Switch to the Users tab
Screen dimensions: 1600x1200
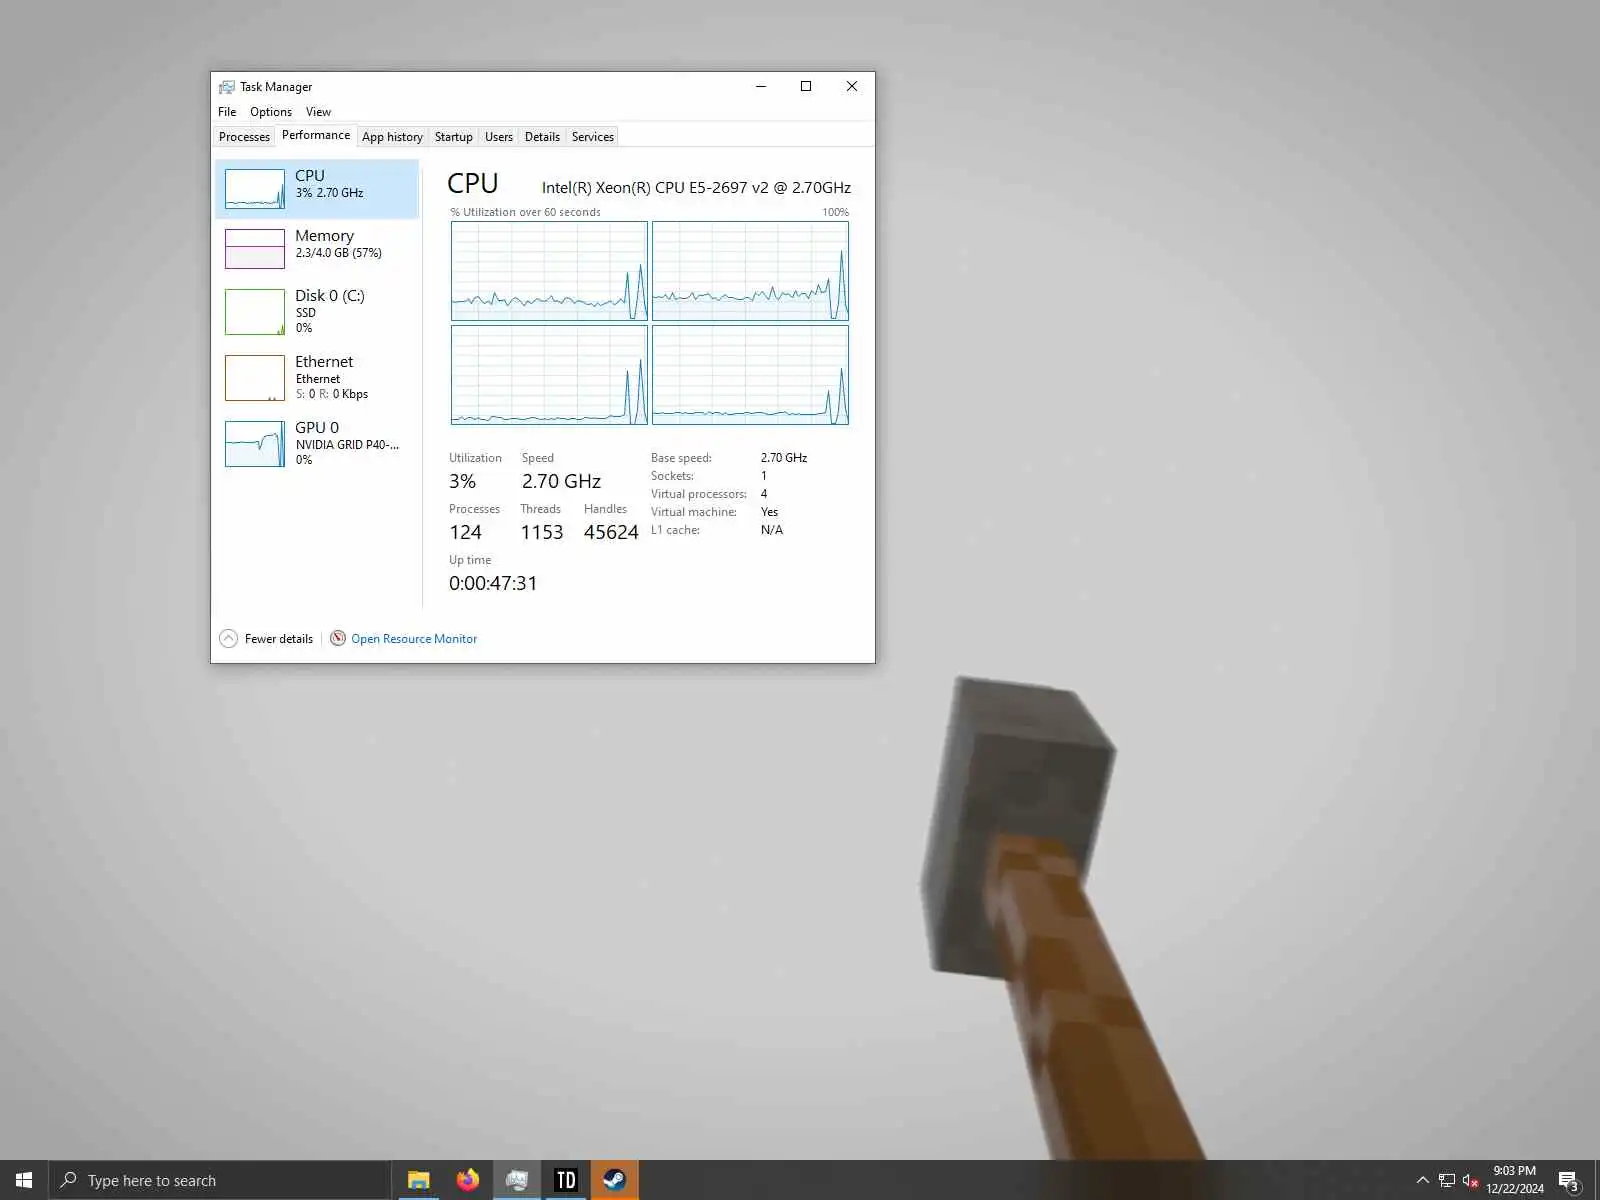[499, 137]
